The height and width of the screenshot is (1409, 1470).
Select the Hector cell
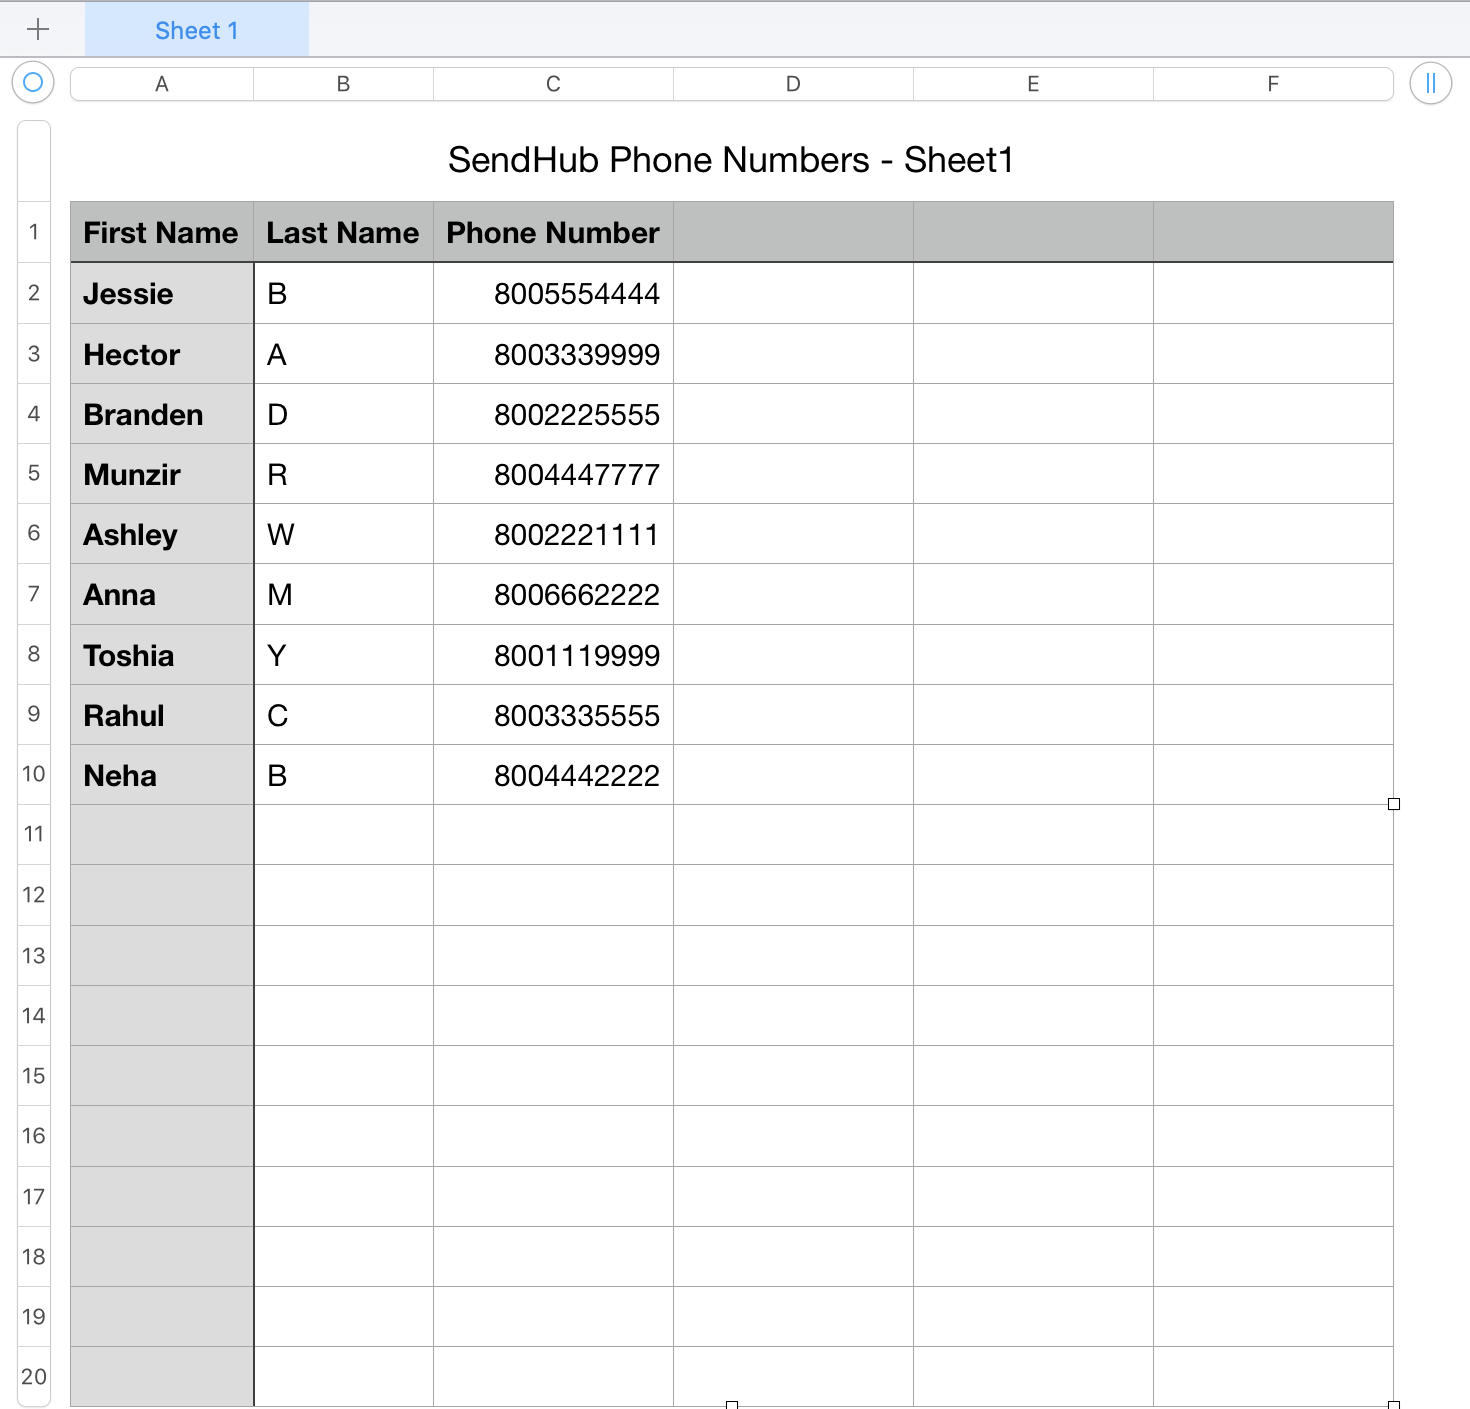point(162,354)
